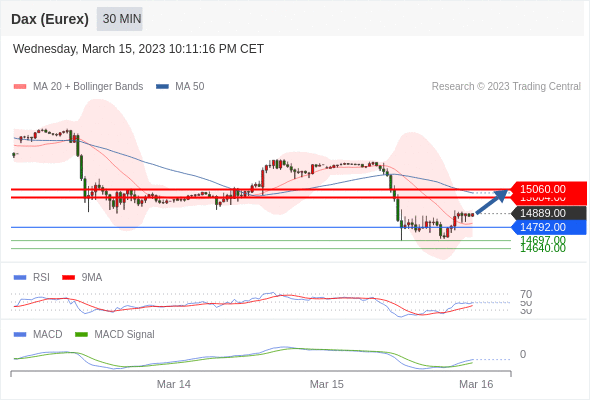Screen dimensions: 590x400
Task: Click the 15060.00 red resistance price label
Action: click(x=549, y=189)
